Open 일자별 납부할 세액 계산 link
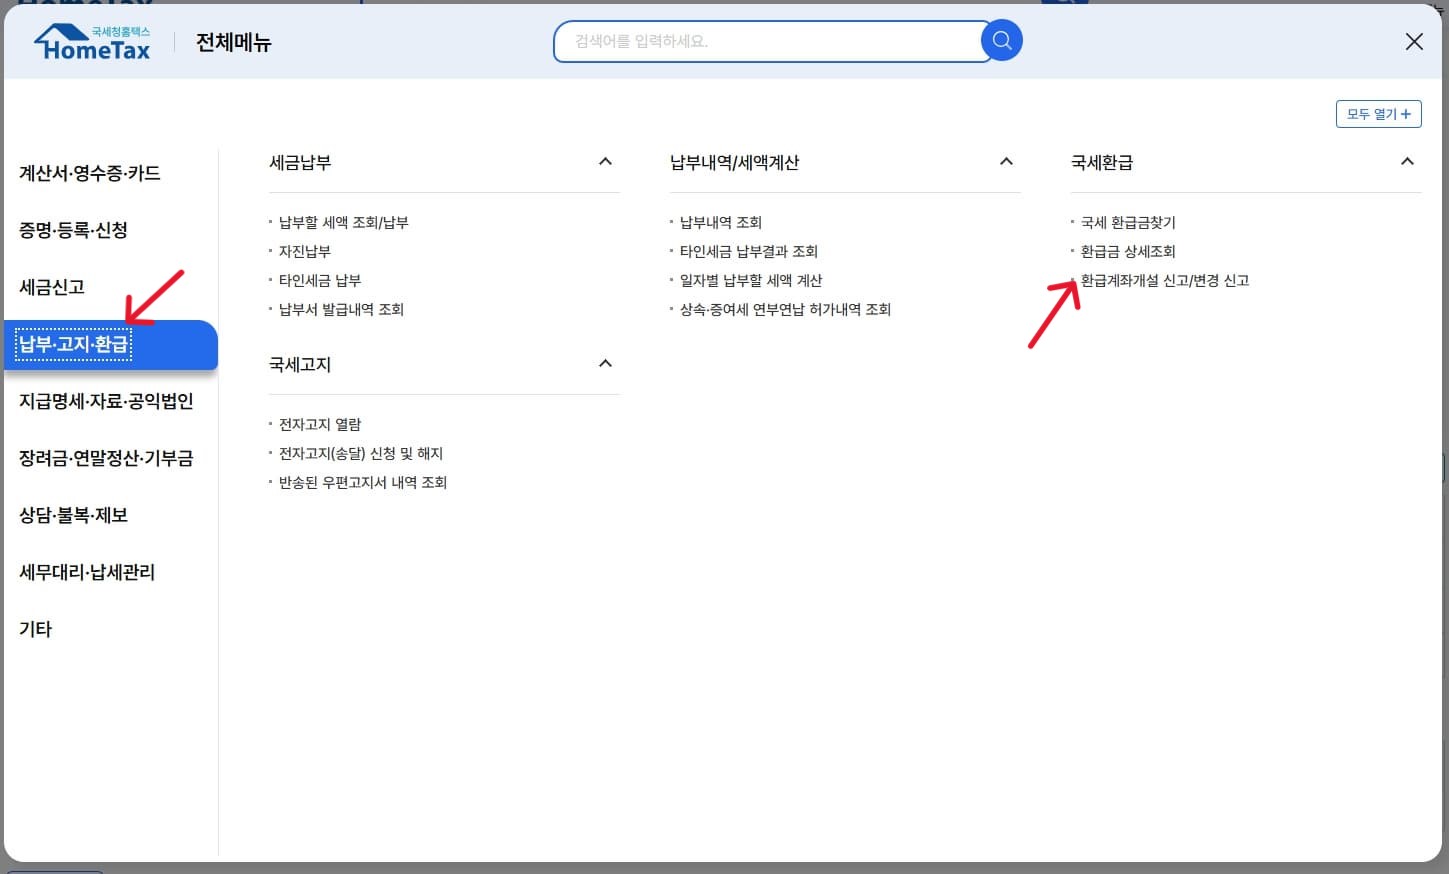Screen dimensions: 1449x874 (x=751, y=280)
